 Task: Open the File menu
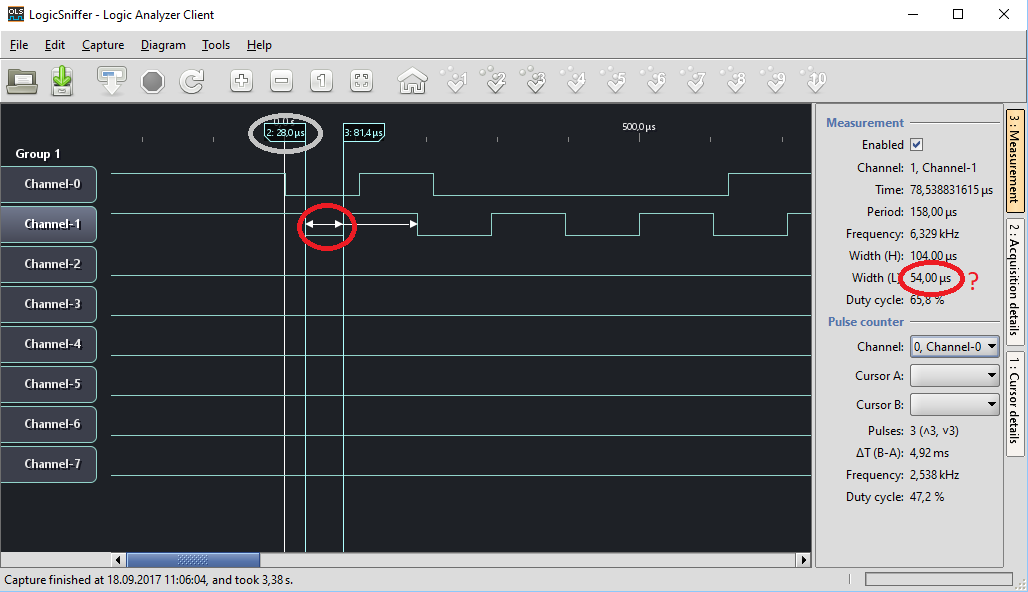tap(19, 45)
